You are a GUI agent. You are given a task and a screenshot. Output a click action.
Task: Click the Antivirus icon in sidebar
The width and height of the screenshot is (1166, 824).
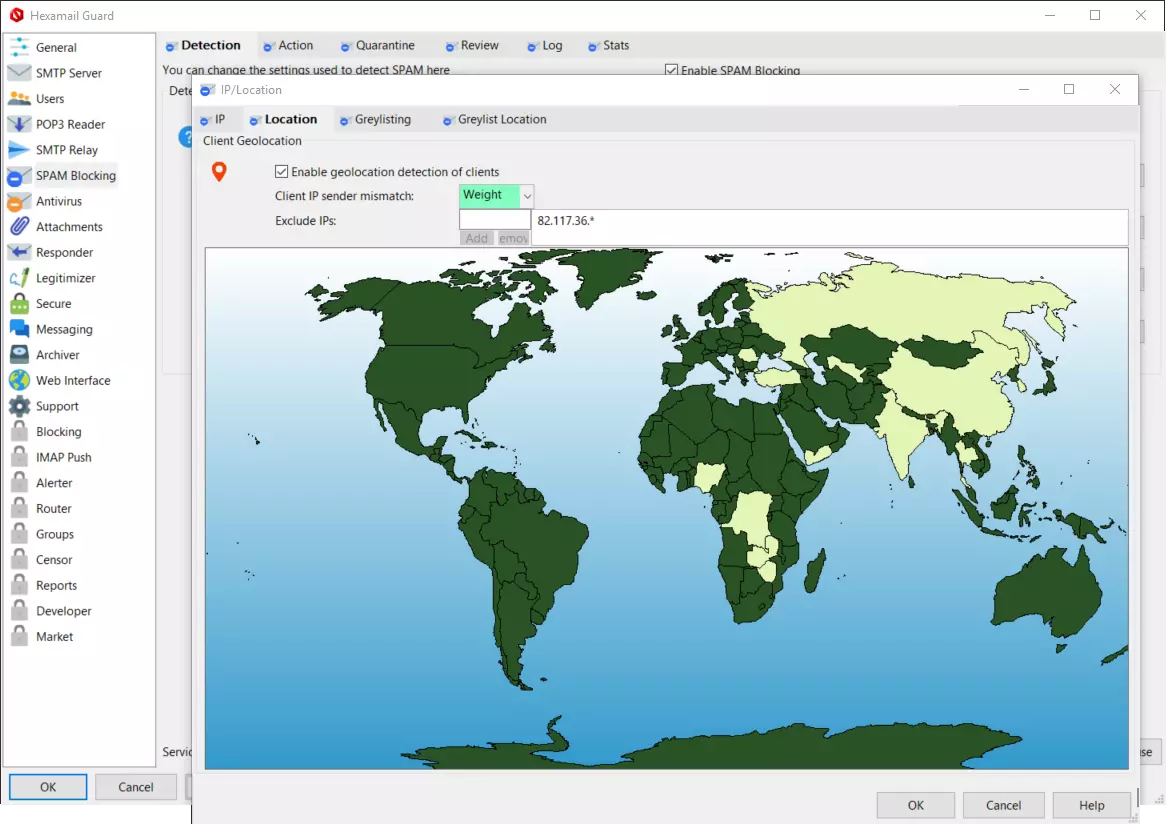tap(19, 201)
